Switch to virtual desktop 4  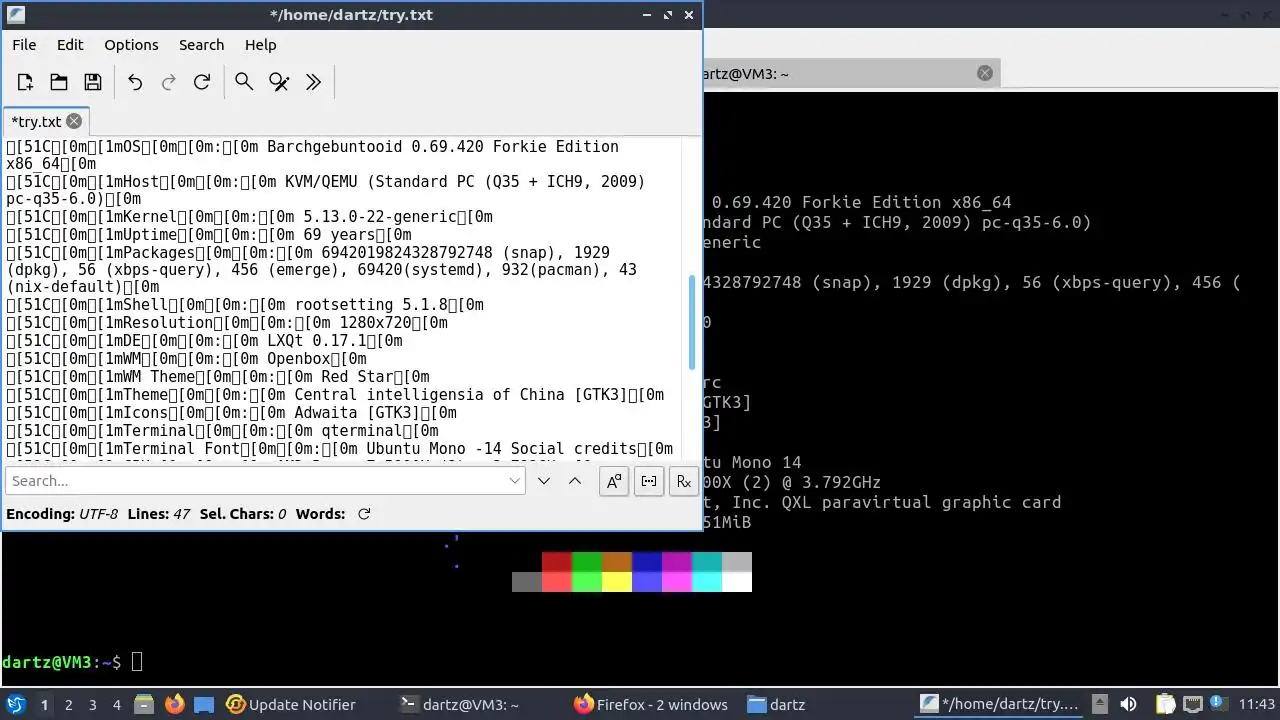coord(117,705)
